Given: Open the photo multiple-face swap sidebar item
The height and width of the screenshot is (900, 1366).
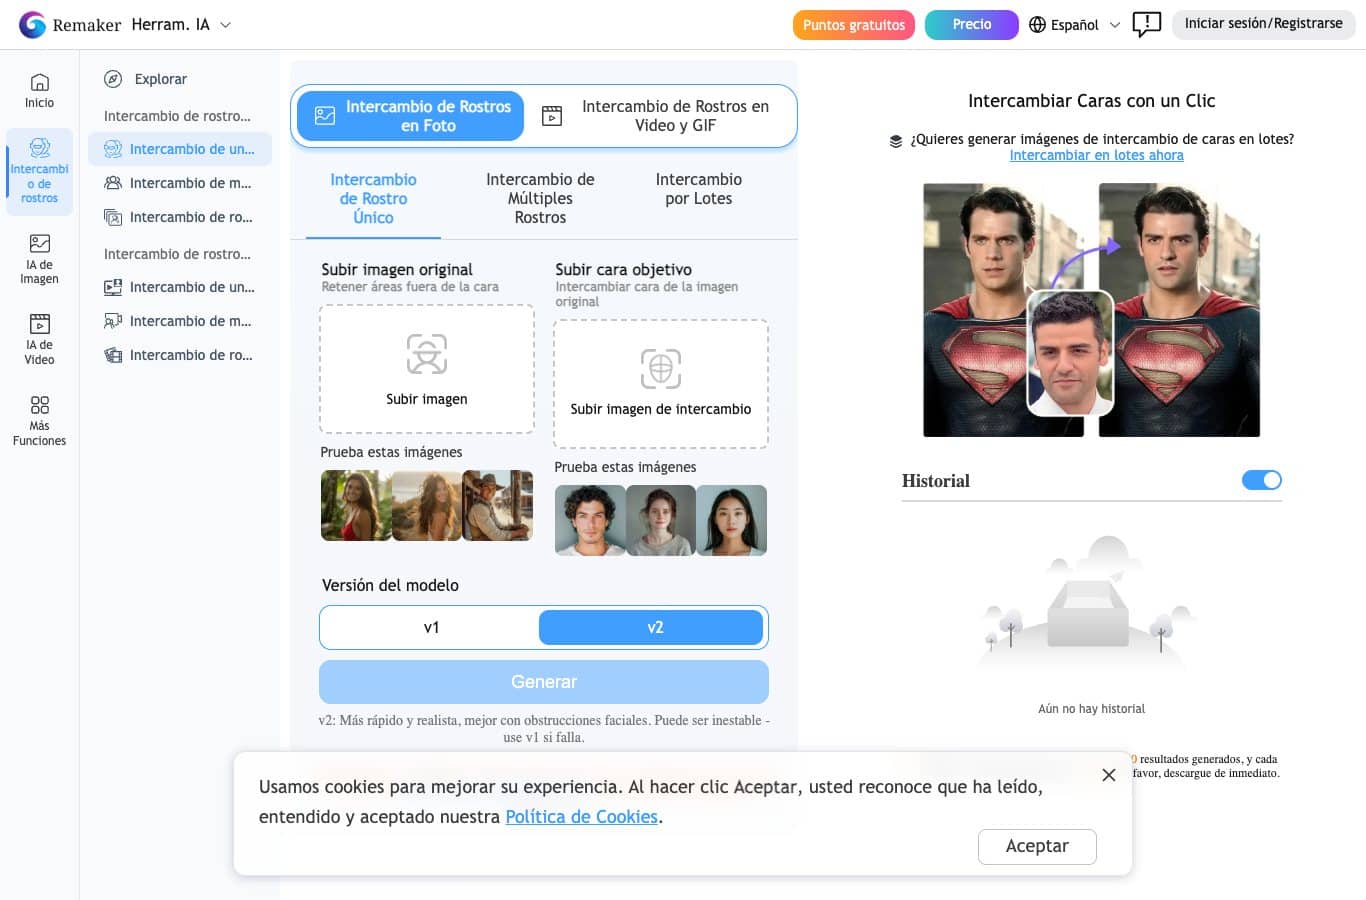Looking at the screenshot, I should (180, 183).
